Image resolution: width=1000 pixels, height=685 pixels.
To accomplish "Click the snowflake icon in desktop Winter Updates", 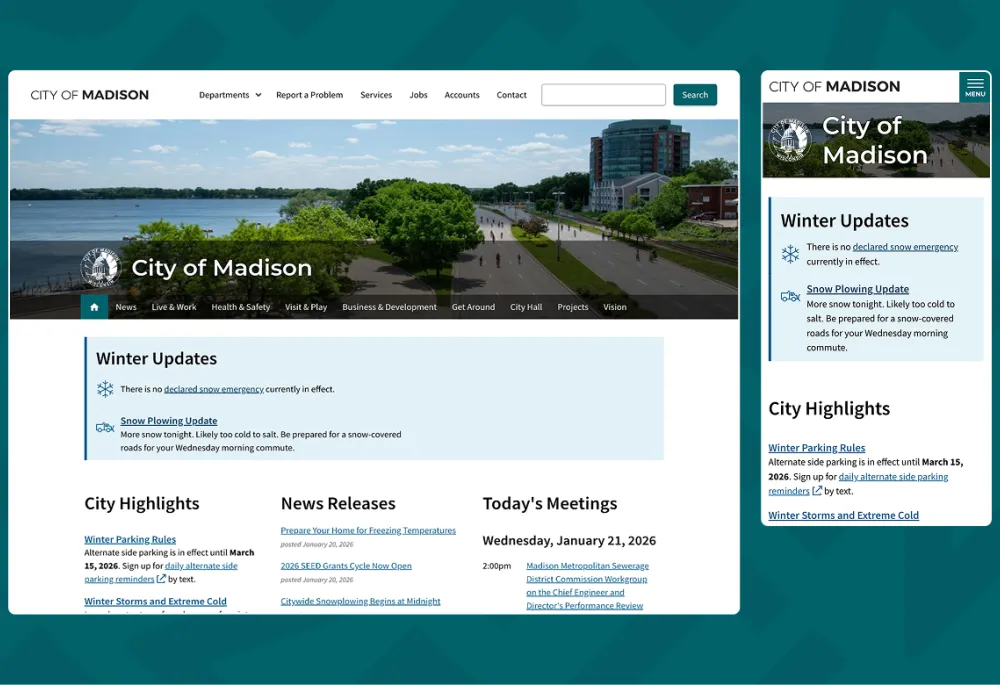I will [x=105, y=388].
